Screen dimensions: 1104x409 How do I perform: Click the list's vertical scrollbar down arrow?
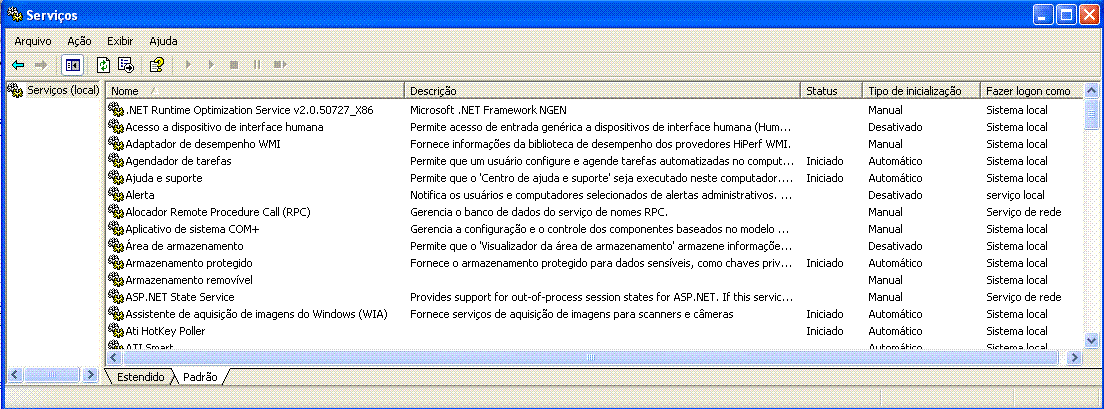(x=1091, y=341)
